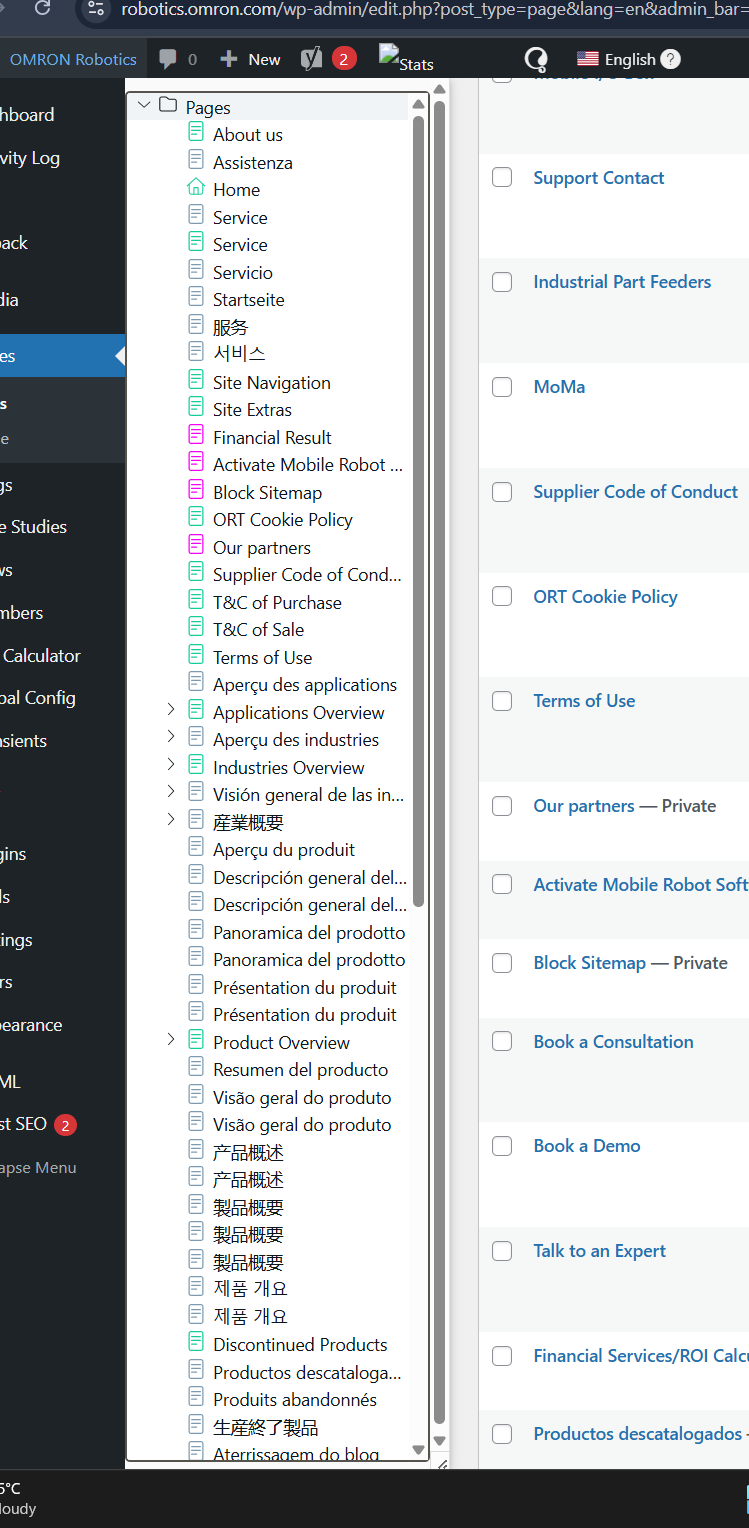Screen dimensions: 749x1528
Task: Click the green page icon beside About us
Action: 196,133
